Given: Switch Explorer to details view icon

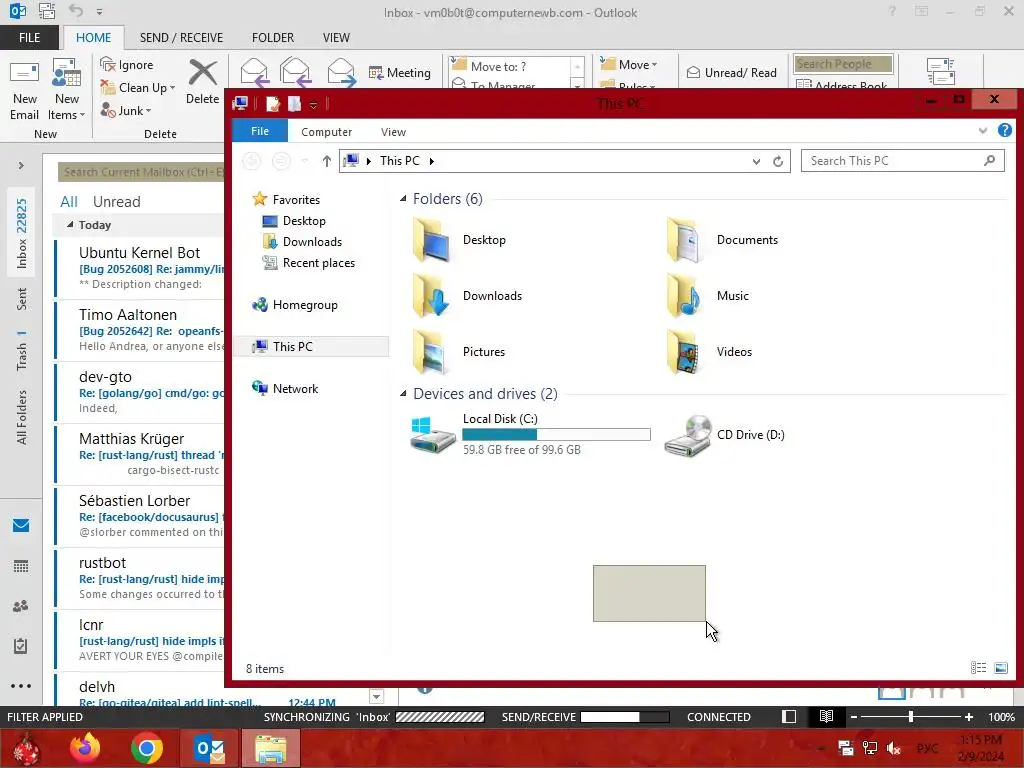Looking at the screenshot, I should click(978, 667).
